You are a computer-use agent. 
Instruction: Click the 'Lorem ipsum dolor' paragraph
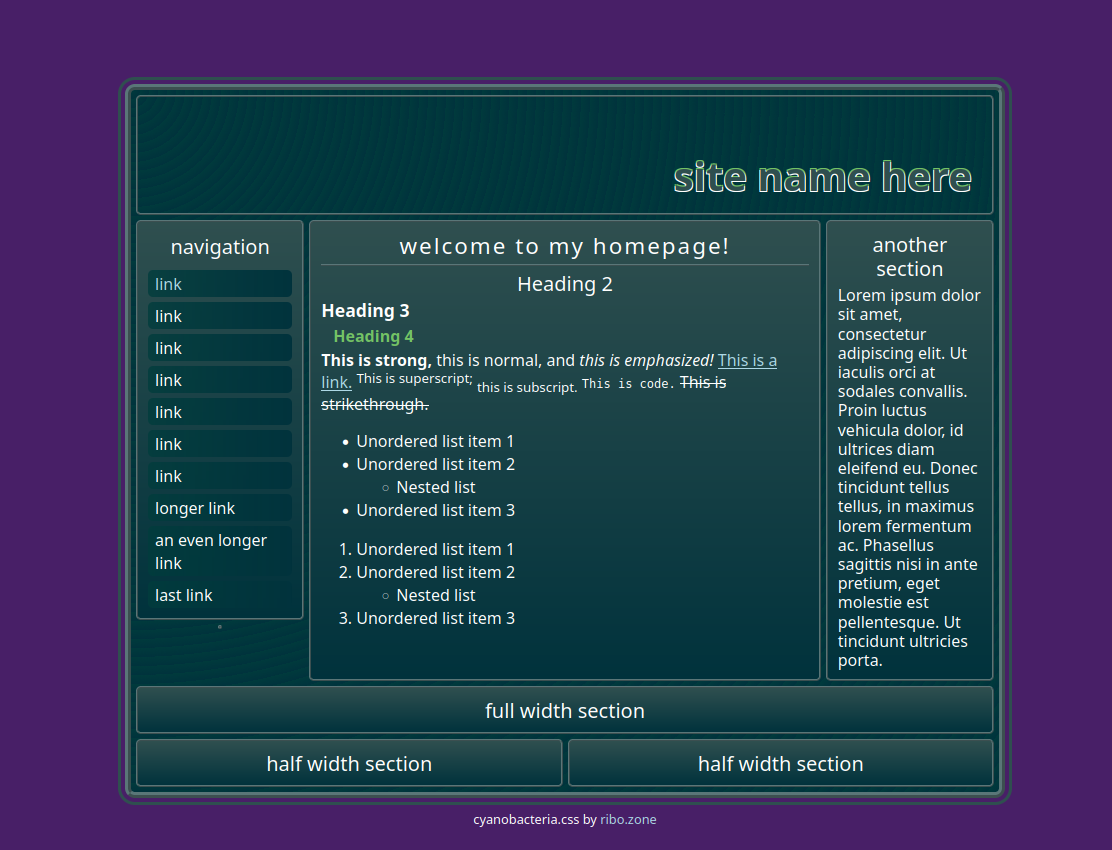(909, 478)
